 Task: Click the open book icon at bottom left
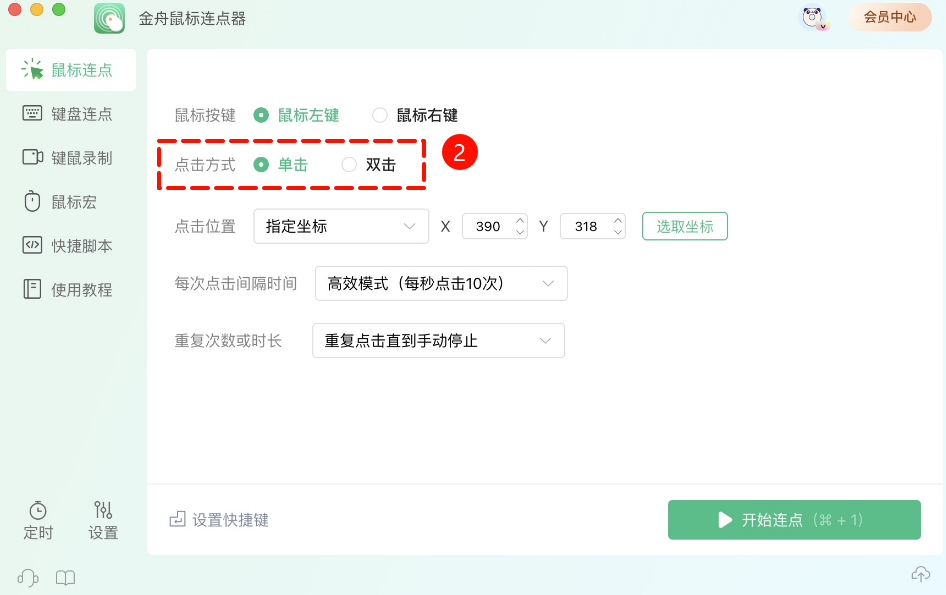[x=65, y=578]
